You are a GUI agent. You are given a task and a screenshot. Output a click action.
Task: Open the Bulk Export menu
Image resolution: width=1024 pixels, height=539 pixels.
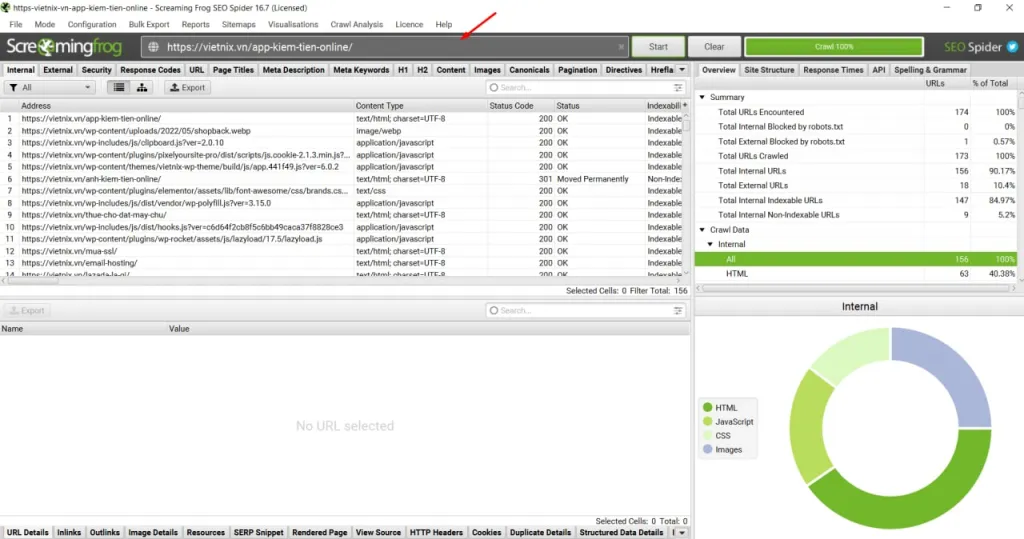(149, 24)
